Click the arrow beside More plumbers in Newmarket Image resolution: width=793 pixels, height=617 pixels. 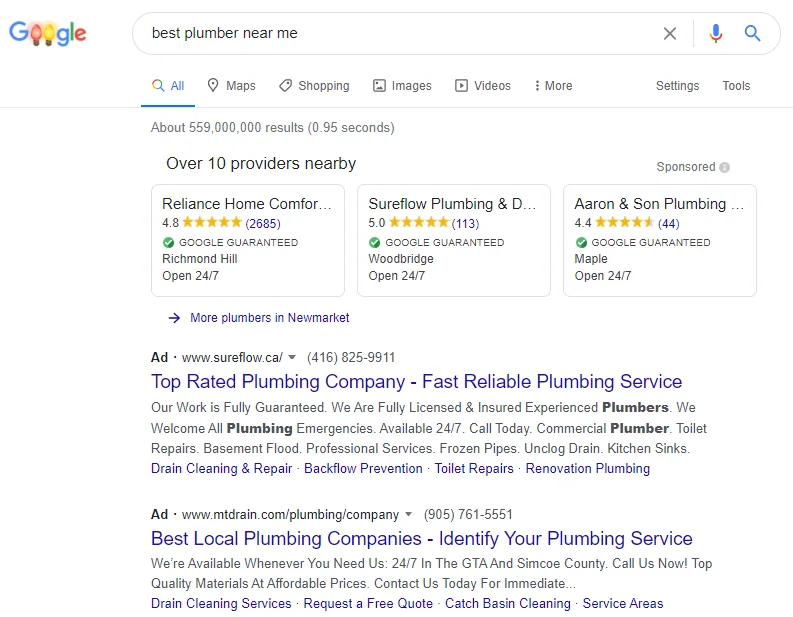174,318
